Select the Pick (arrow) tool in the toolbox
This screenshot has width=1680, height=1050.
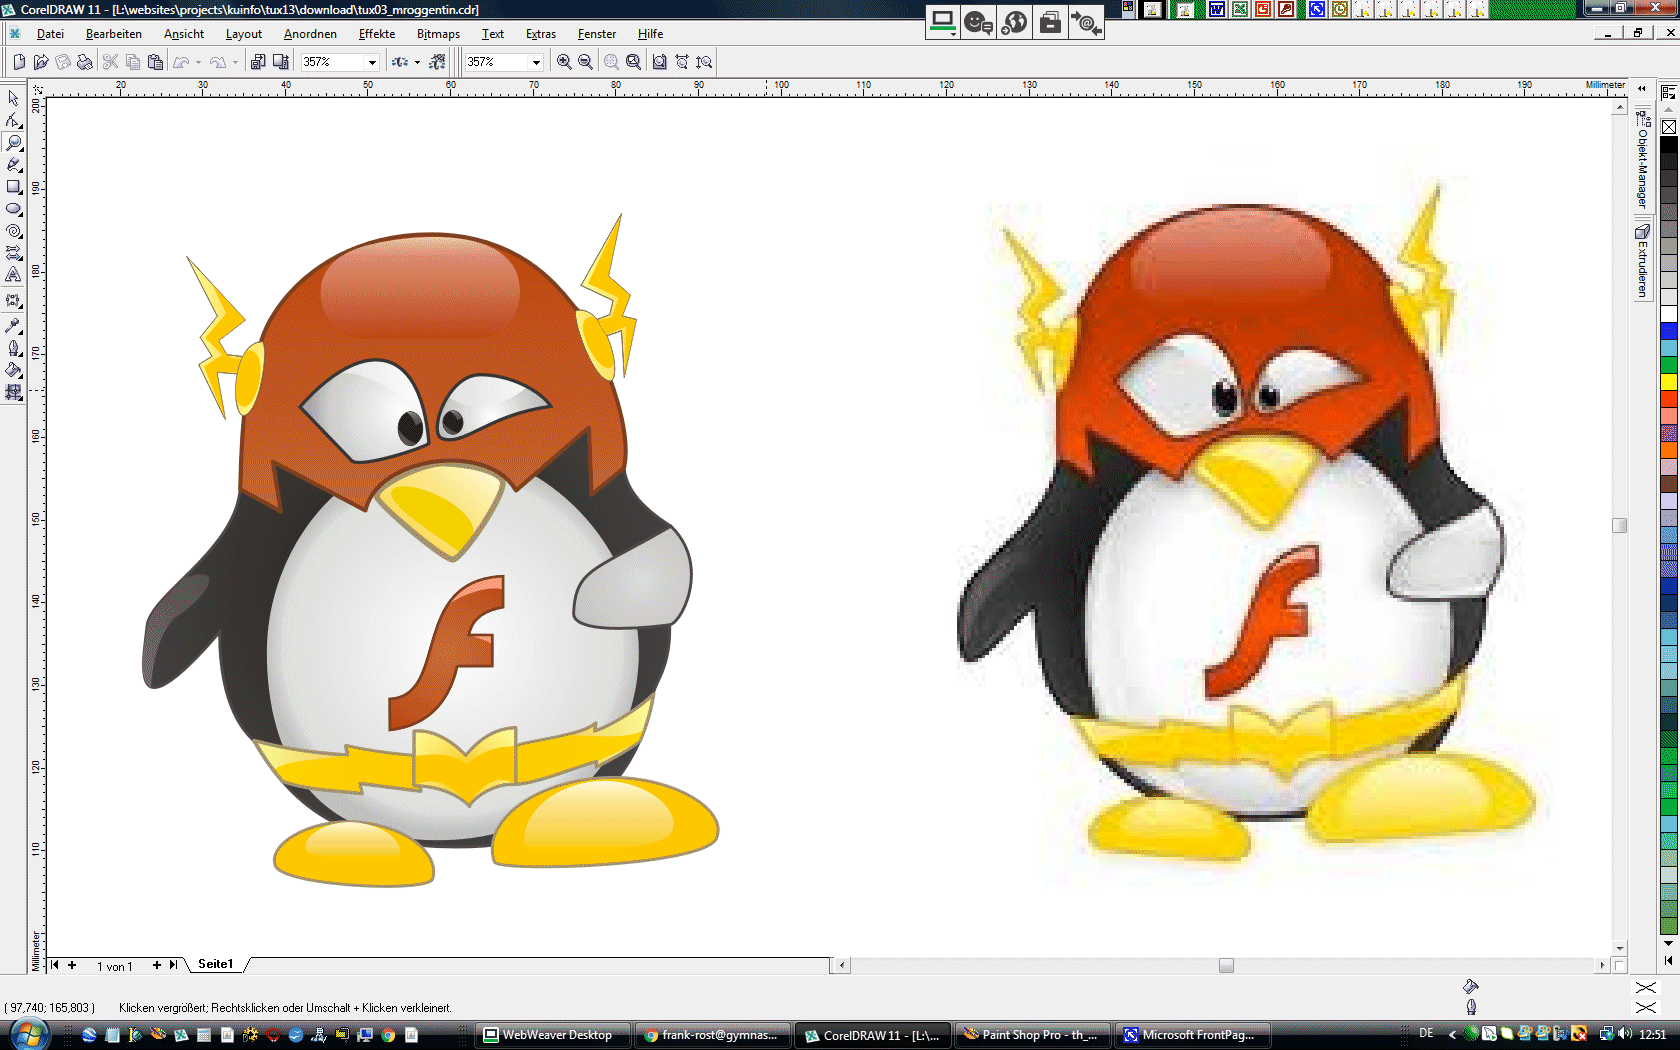13,98
